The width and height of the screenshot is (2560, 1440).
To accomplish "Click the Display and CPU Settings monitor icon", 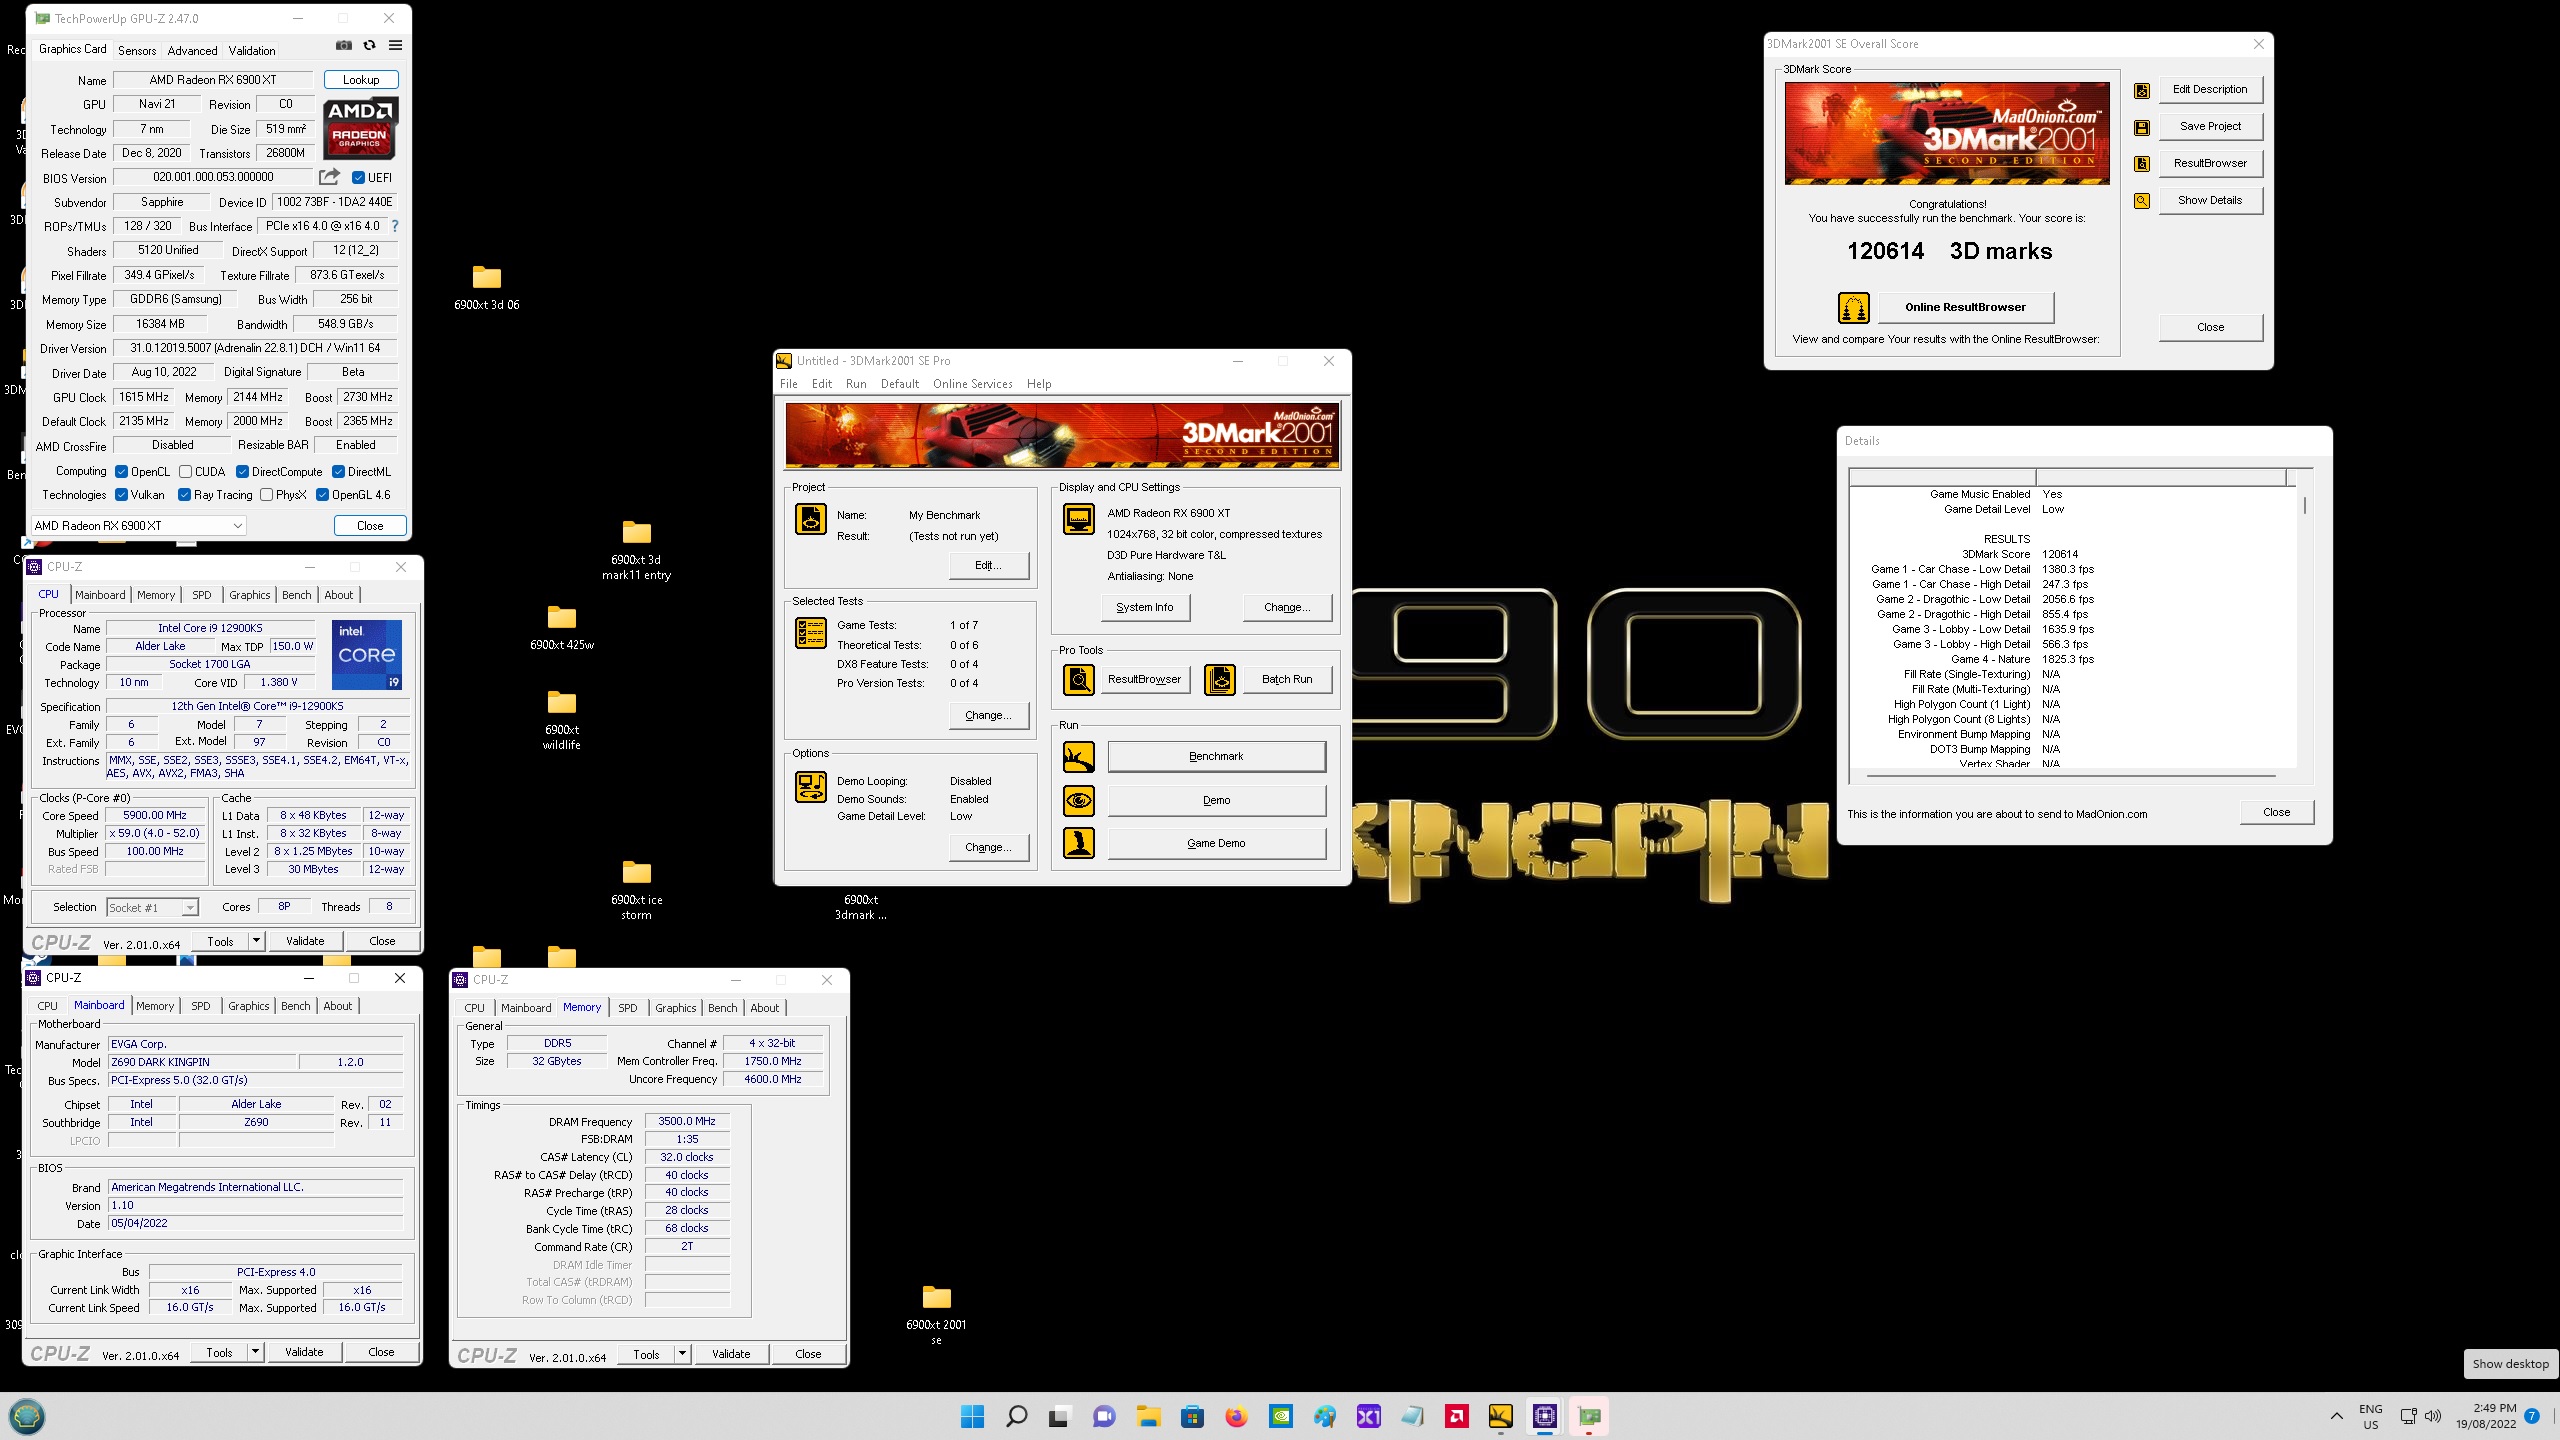I will click(x=1078, y=519).
